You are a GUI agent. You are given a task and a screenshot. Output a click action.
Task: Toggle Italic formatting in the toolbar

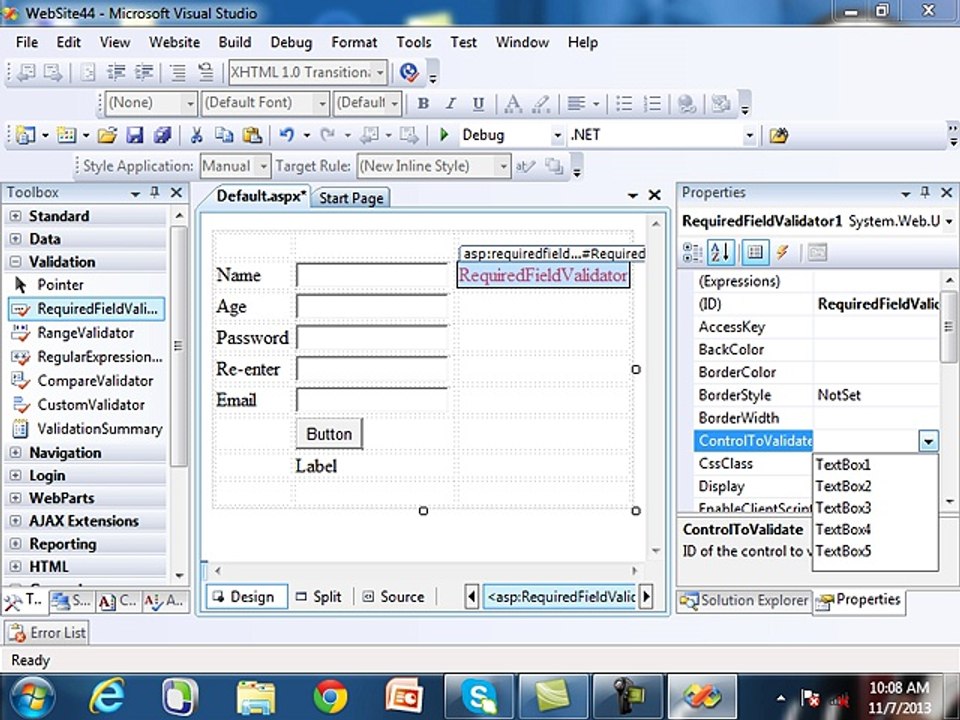coord(451,103)
